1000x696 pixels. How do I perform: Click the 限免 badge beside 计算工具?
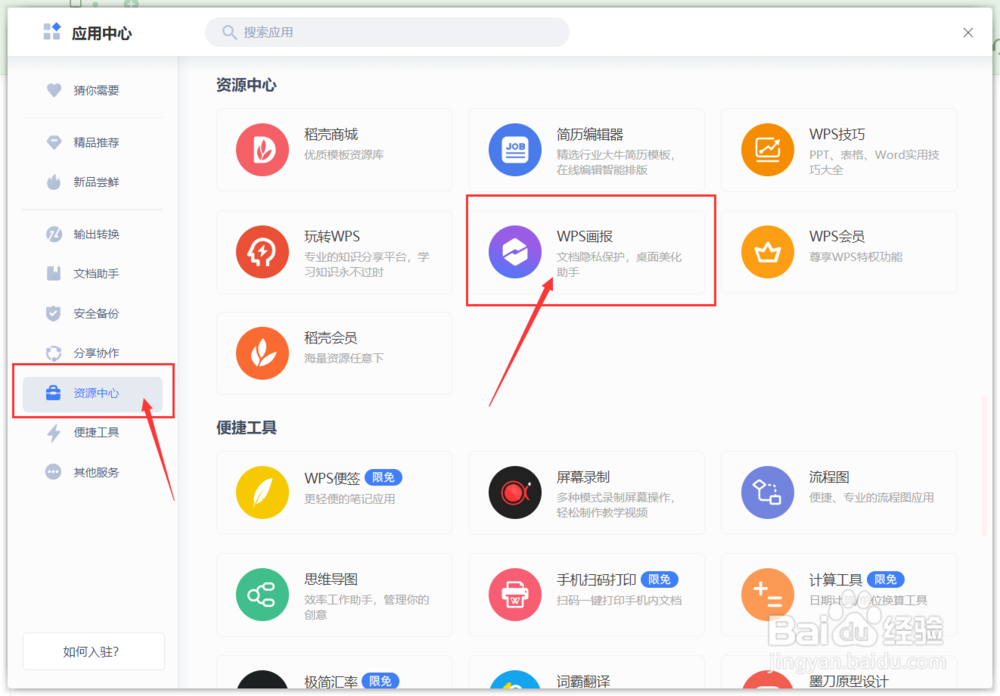click(885, 579)
